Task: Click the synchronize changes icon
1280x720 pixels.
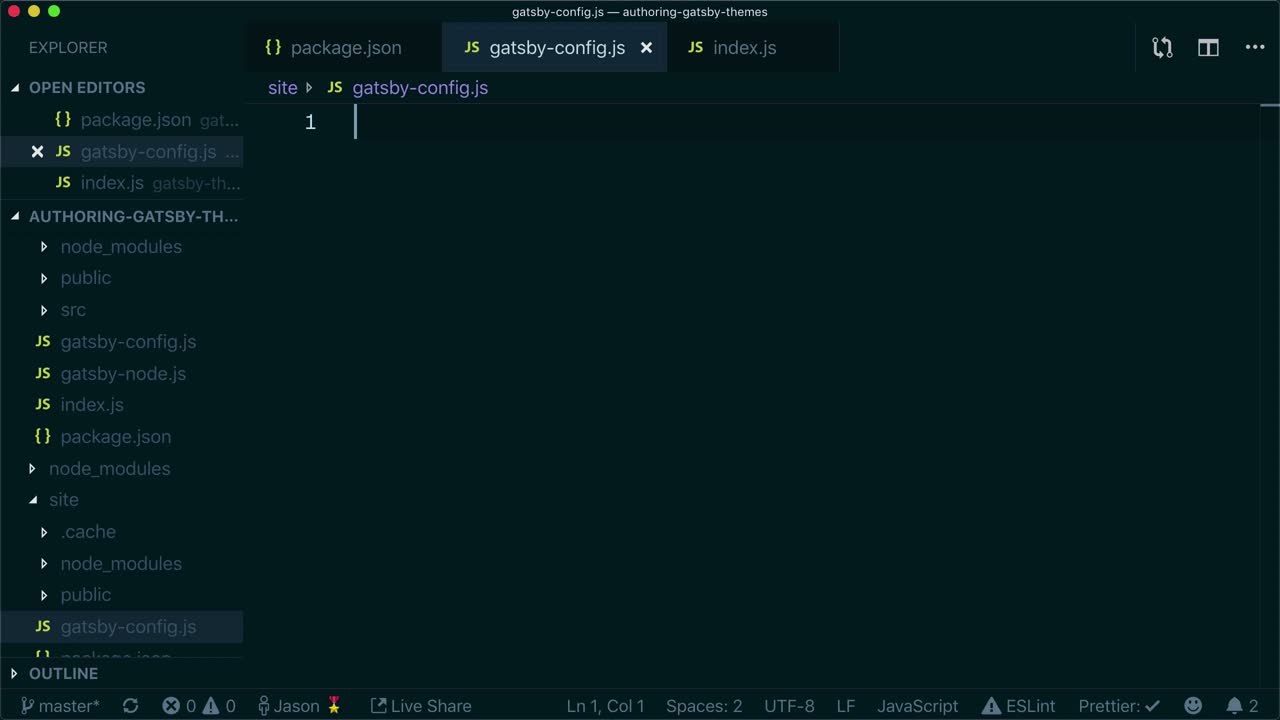Action: tap(130, 706)
